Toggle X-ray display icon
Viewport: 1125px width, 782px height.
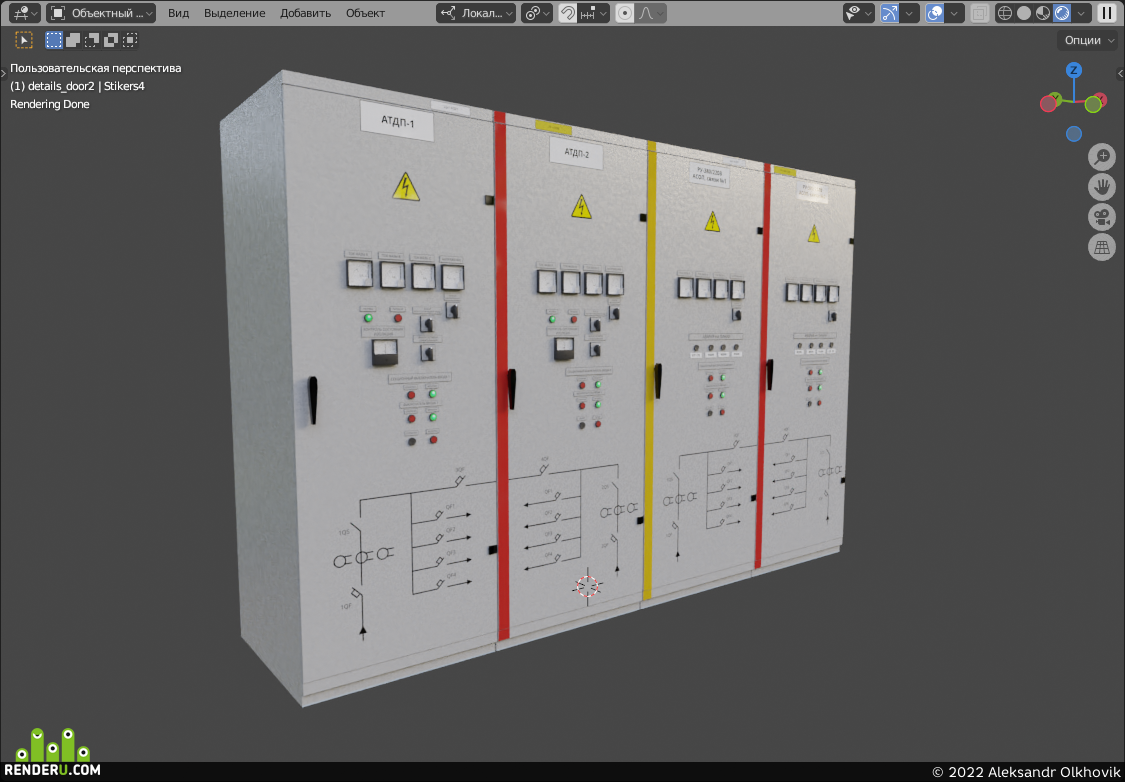(979, 13)
